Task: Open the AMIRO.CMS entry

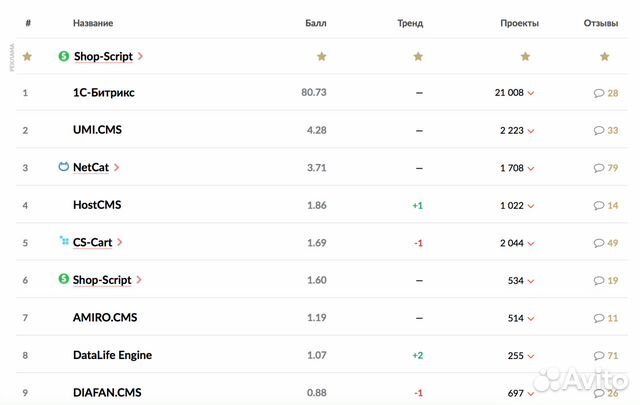Action: coord(105,318)
